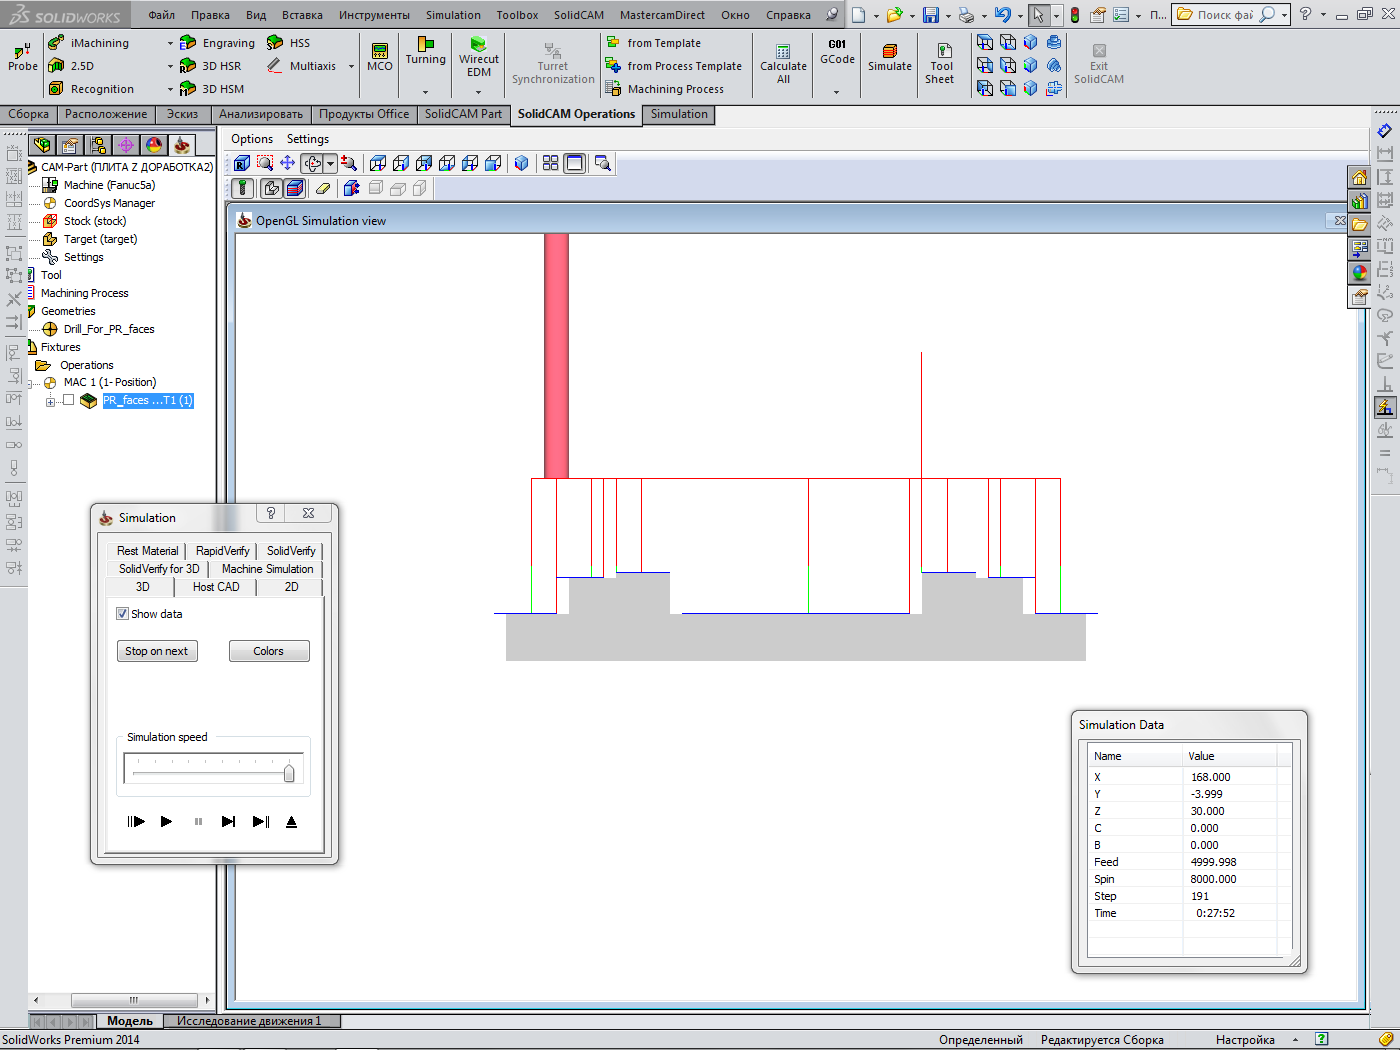Create operation from Template

(x=653, y=43)
